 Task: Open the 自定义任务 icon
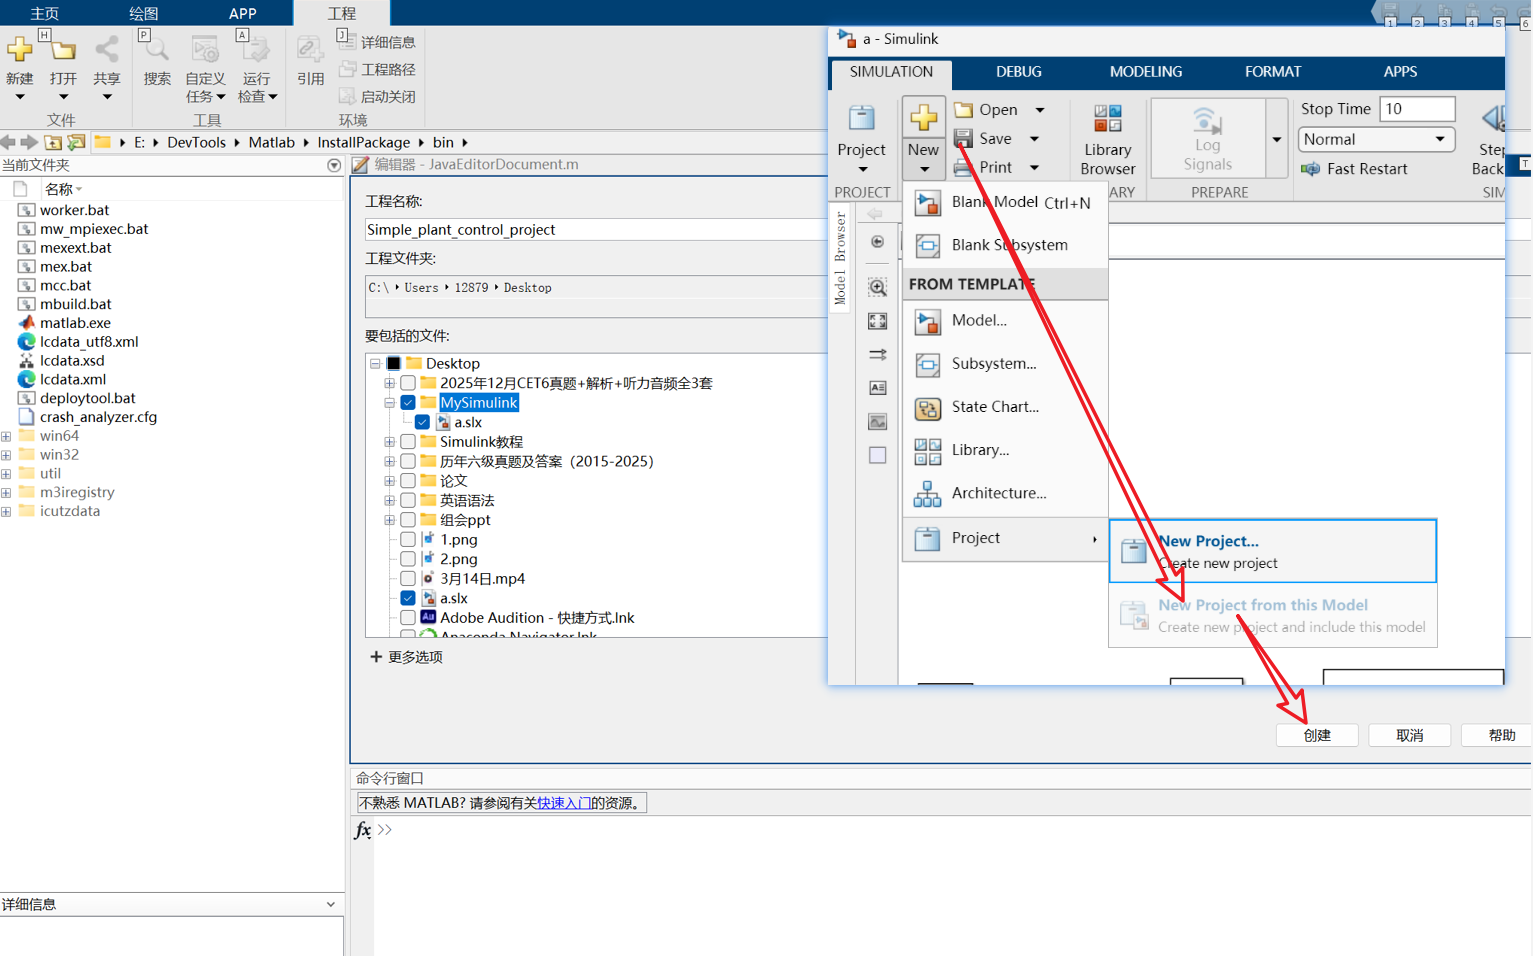click(205, 49)
